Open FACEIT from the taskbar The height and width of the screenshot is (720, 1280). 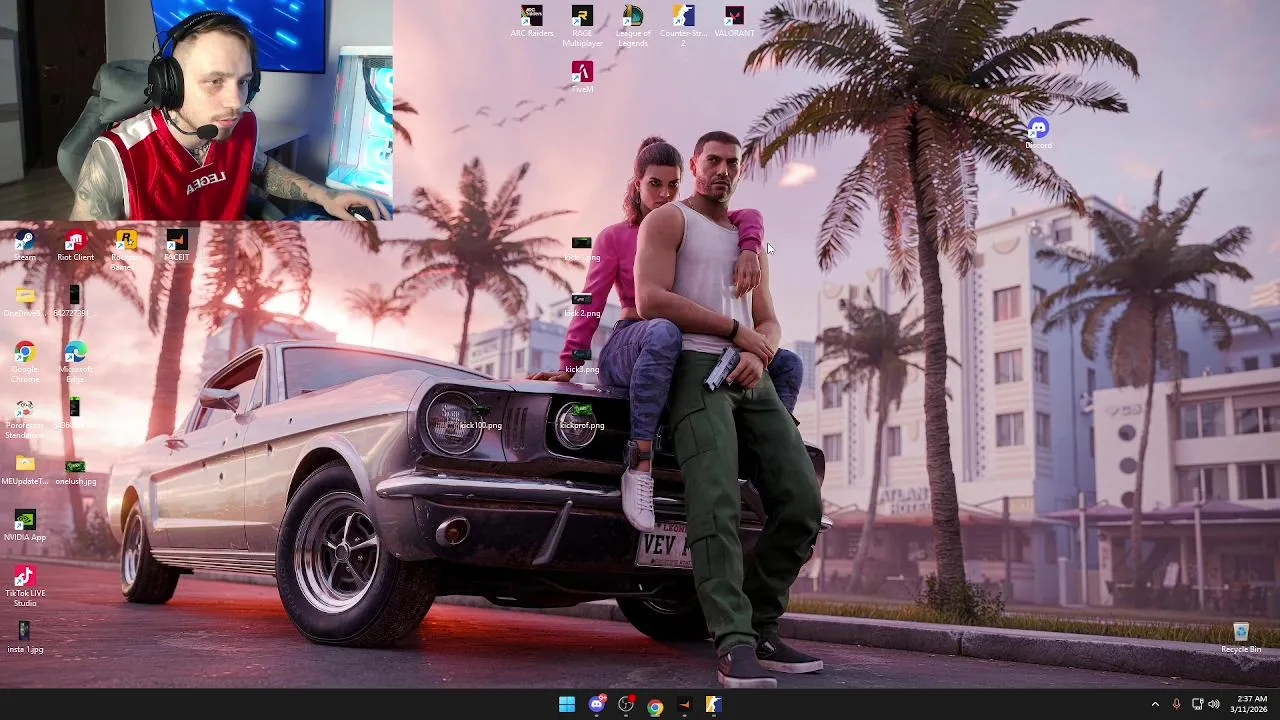684,705
